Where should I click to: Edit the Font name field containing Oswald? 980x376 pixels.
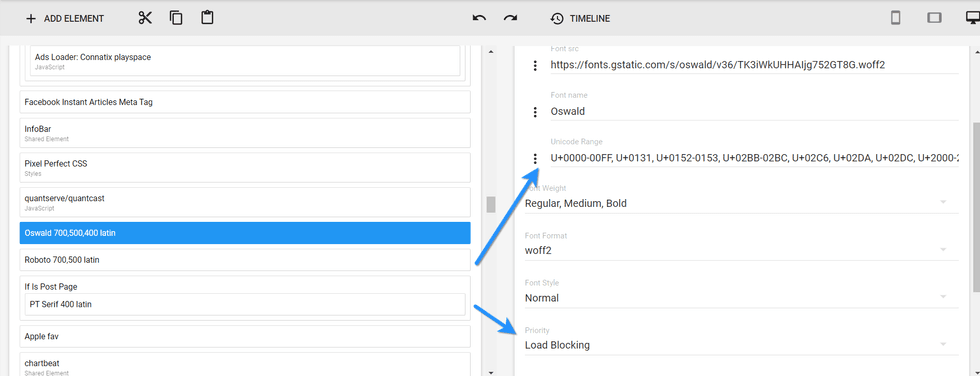tap(754, 111)
